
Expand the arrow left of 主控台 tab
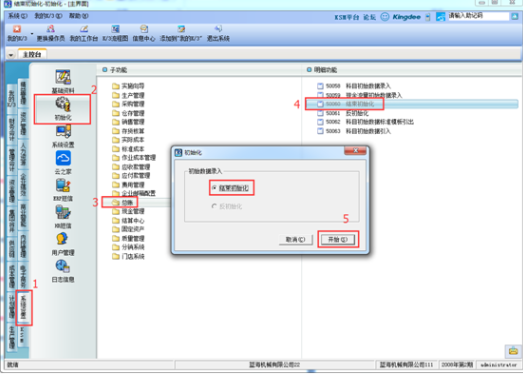pos(11,54)
